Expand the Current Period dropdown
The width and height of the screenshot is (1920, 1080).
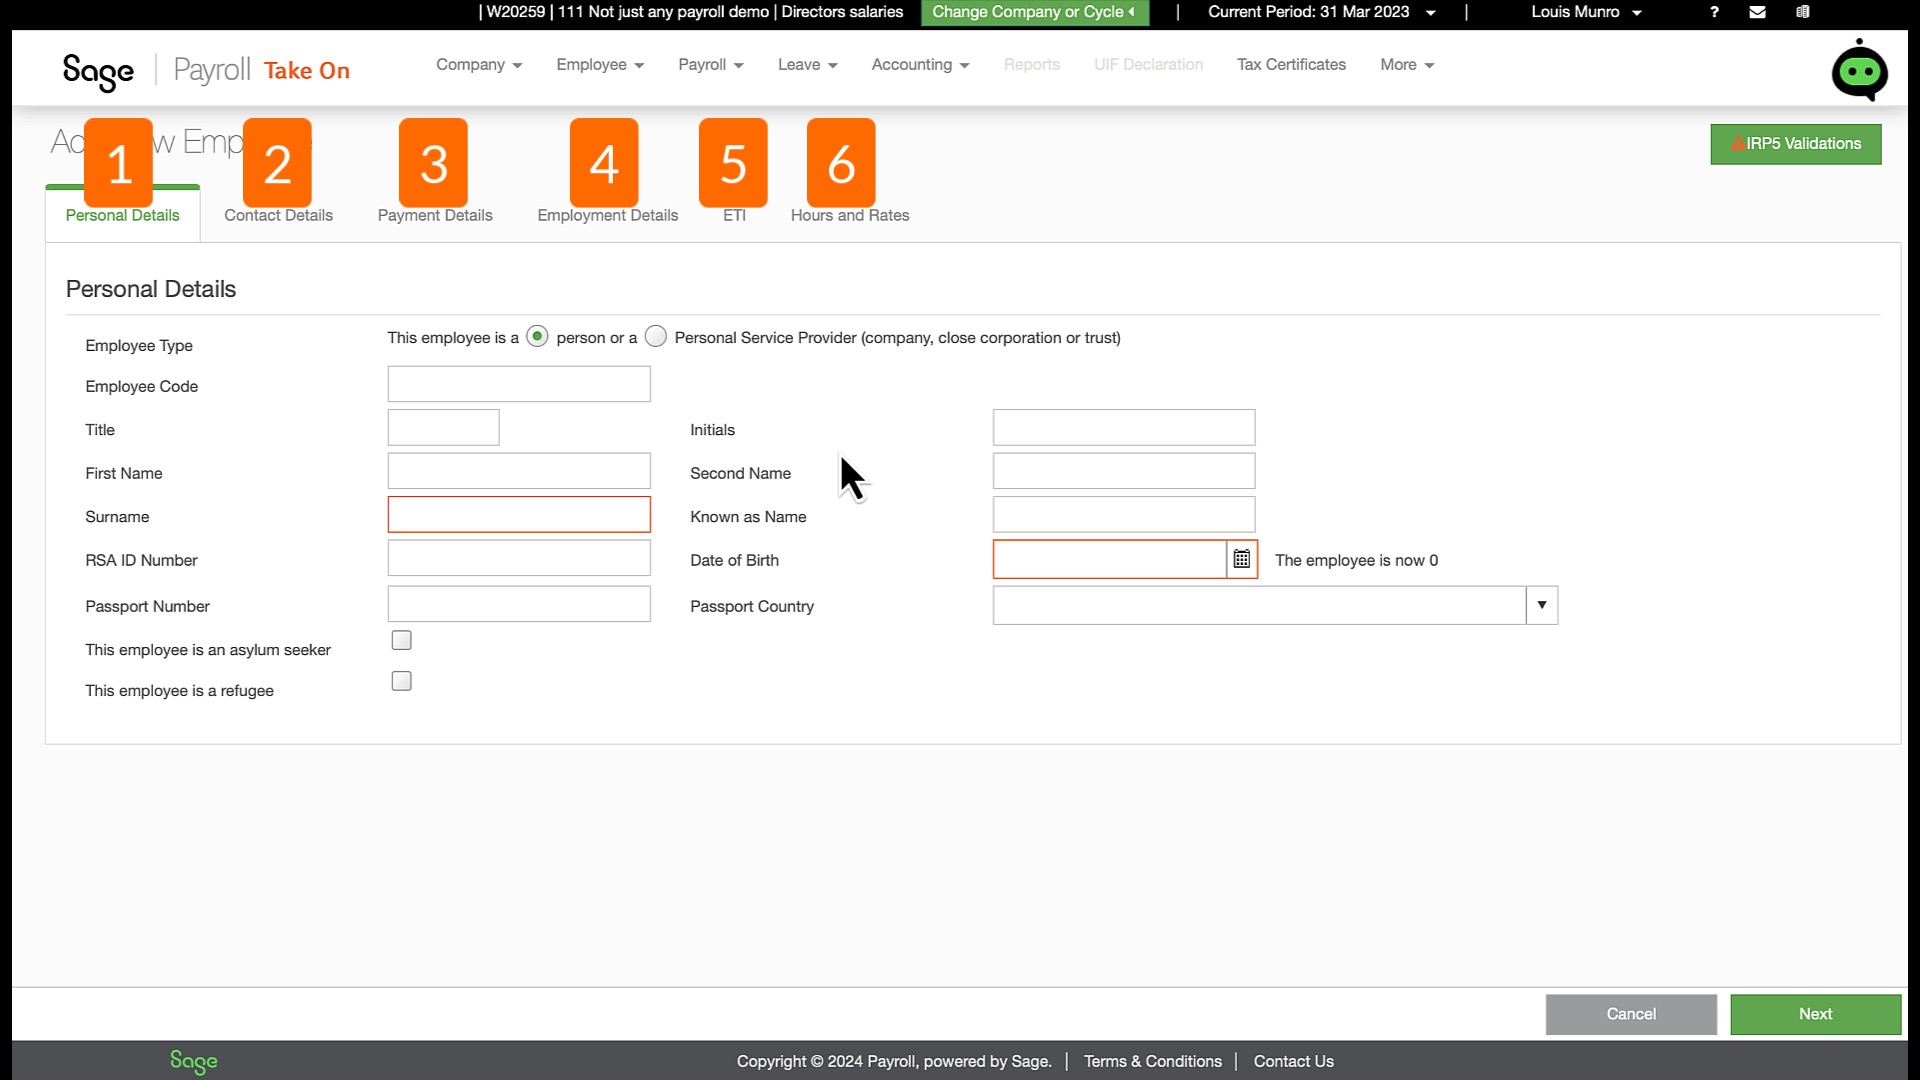point(1430,12)
